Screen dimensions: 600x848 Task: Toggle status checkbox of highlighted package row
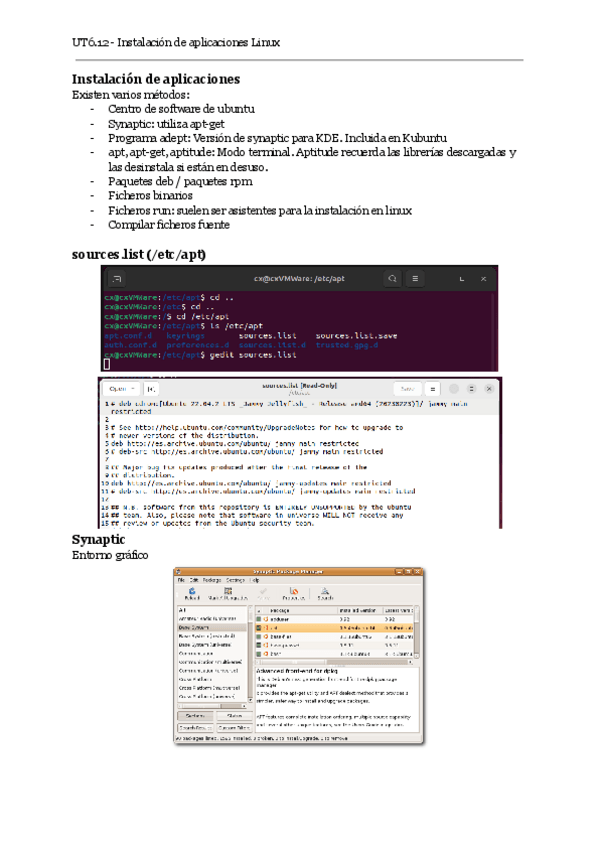pos(259,627)
